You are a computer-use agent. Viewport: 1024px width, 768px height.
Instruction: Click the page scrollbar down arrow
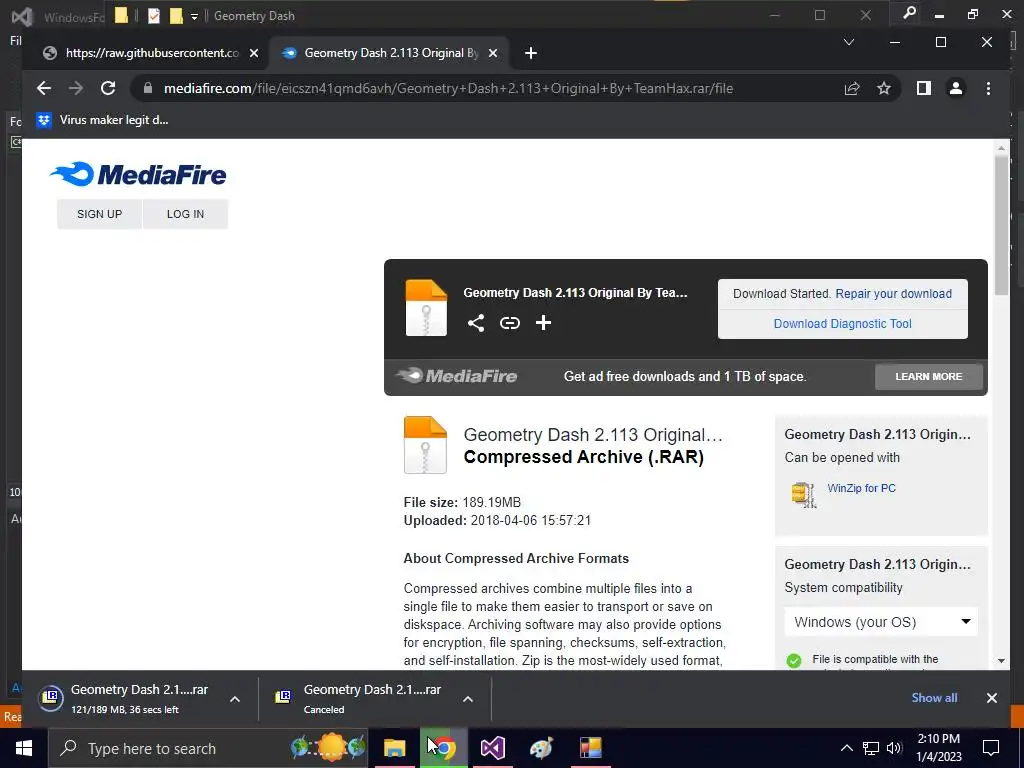pos(1001,661)
